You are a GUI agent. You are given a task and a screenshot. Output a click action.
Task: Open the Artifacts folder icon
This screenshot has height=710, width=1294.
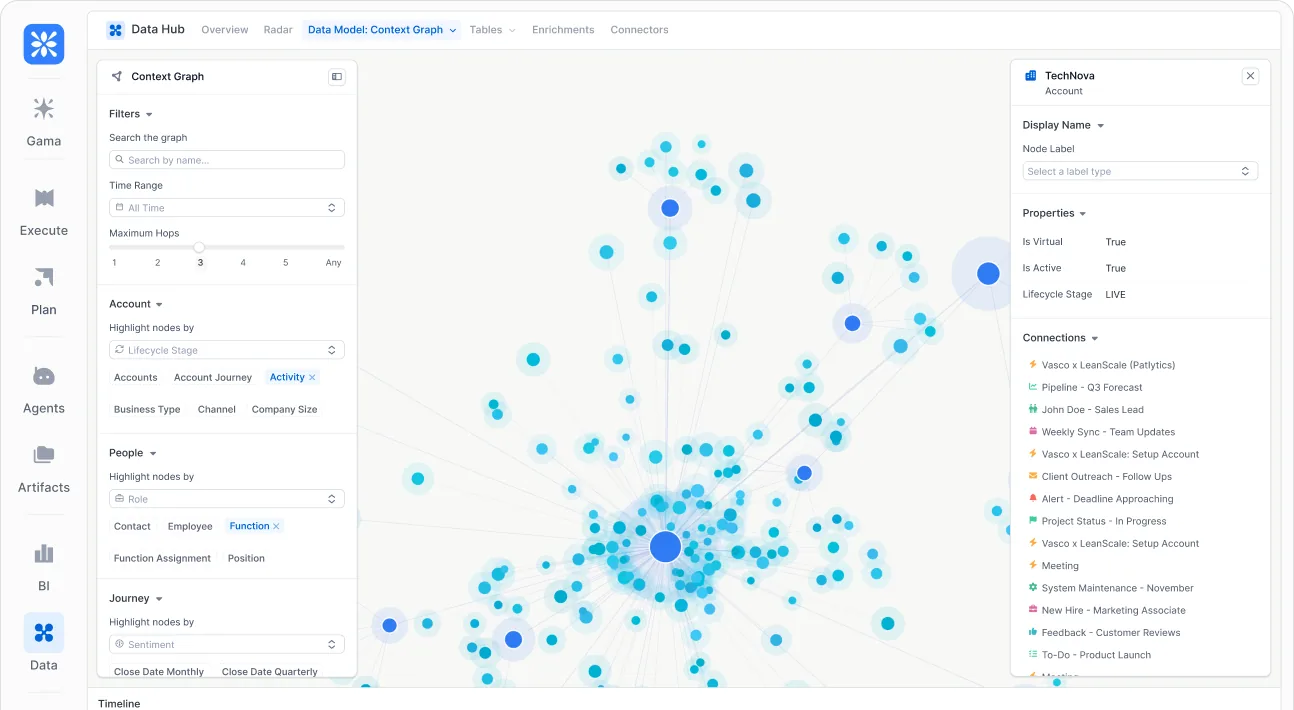[44, 455]
